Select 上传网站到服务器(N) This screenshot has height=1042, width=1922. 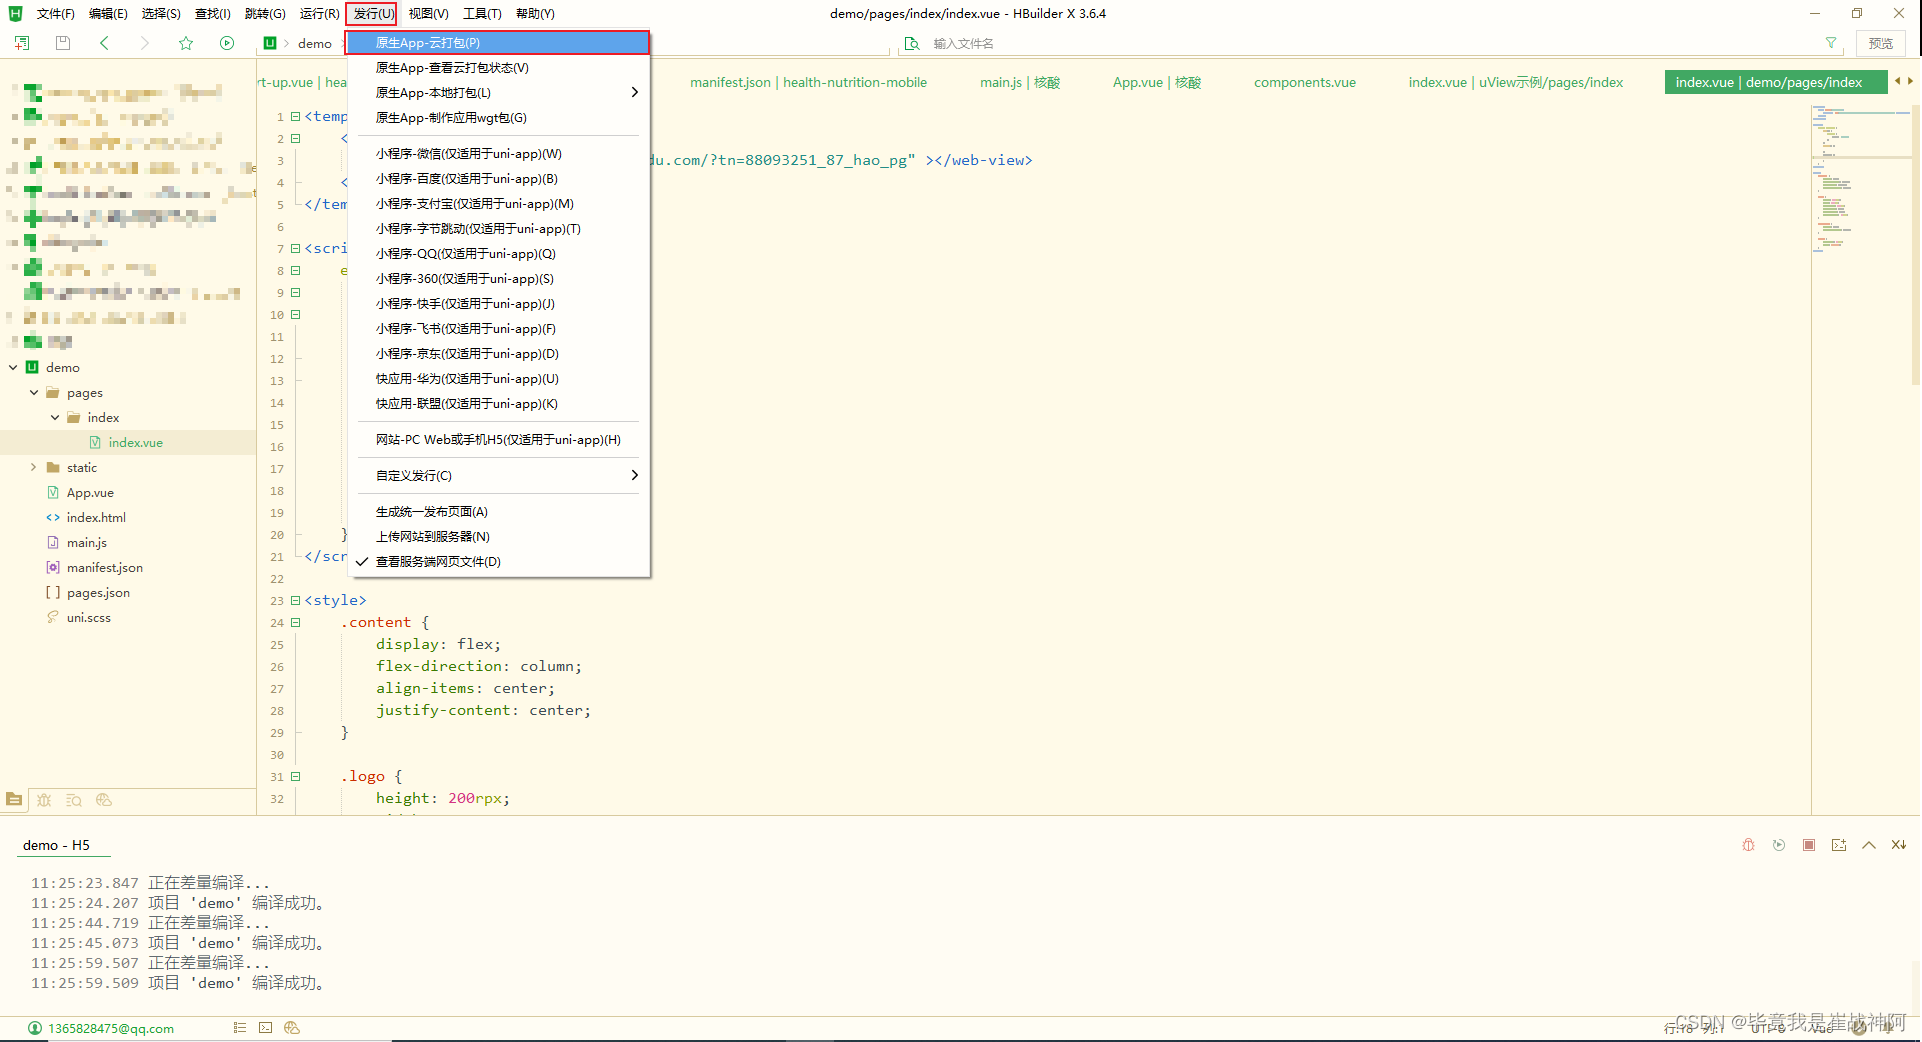pos(498,537)
